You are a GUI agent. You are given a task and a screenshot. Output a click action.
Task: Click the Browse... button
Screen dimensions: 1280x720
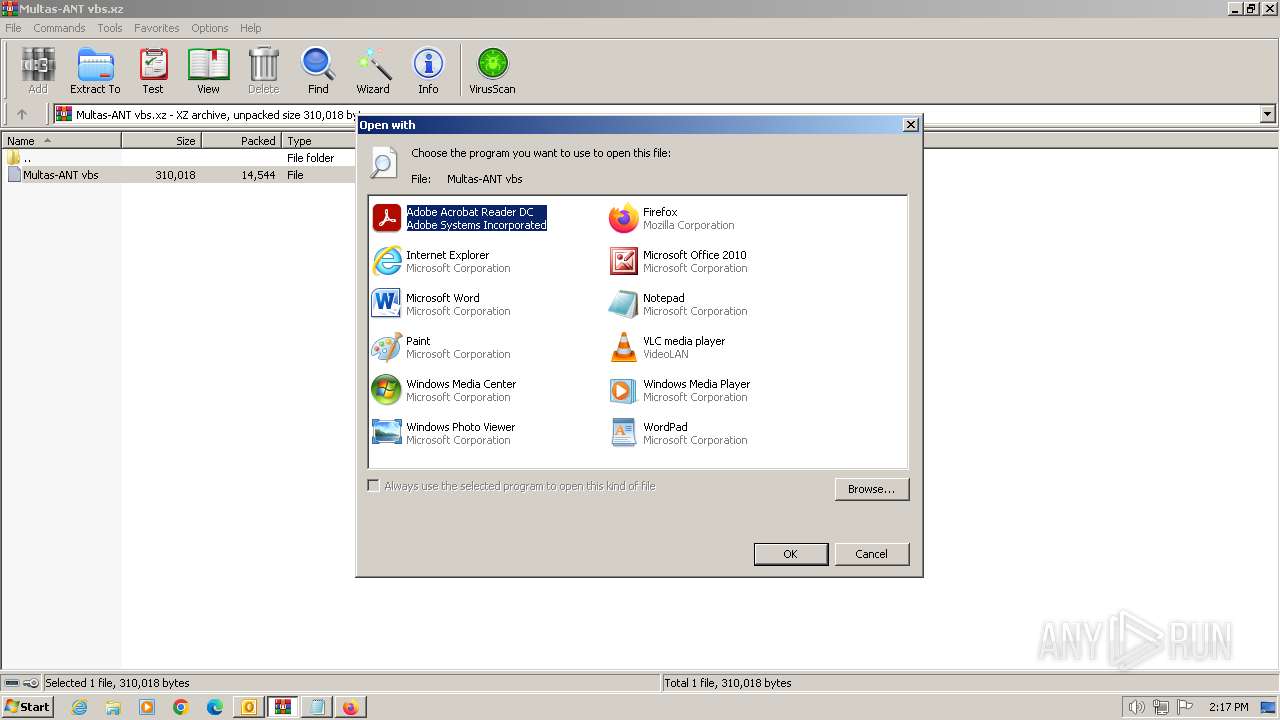(871, 489)
